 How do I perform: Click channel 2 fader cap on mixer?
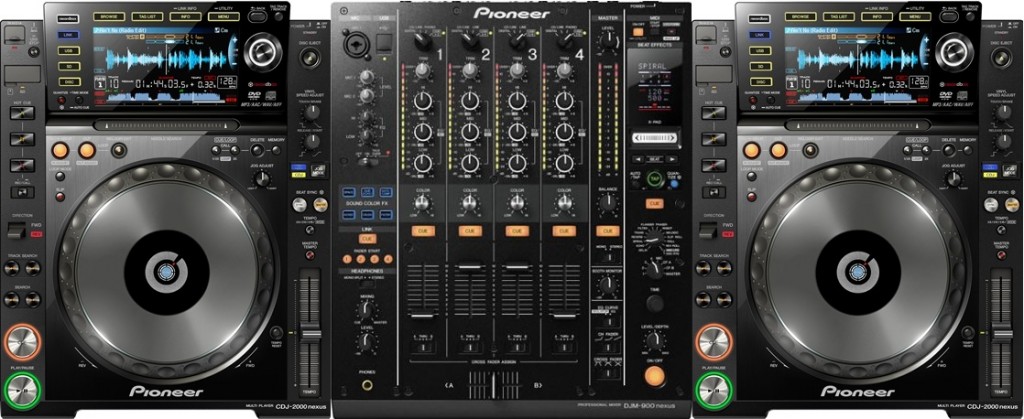coord(470,266)
